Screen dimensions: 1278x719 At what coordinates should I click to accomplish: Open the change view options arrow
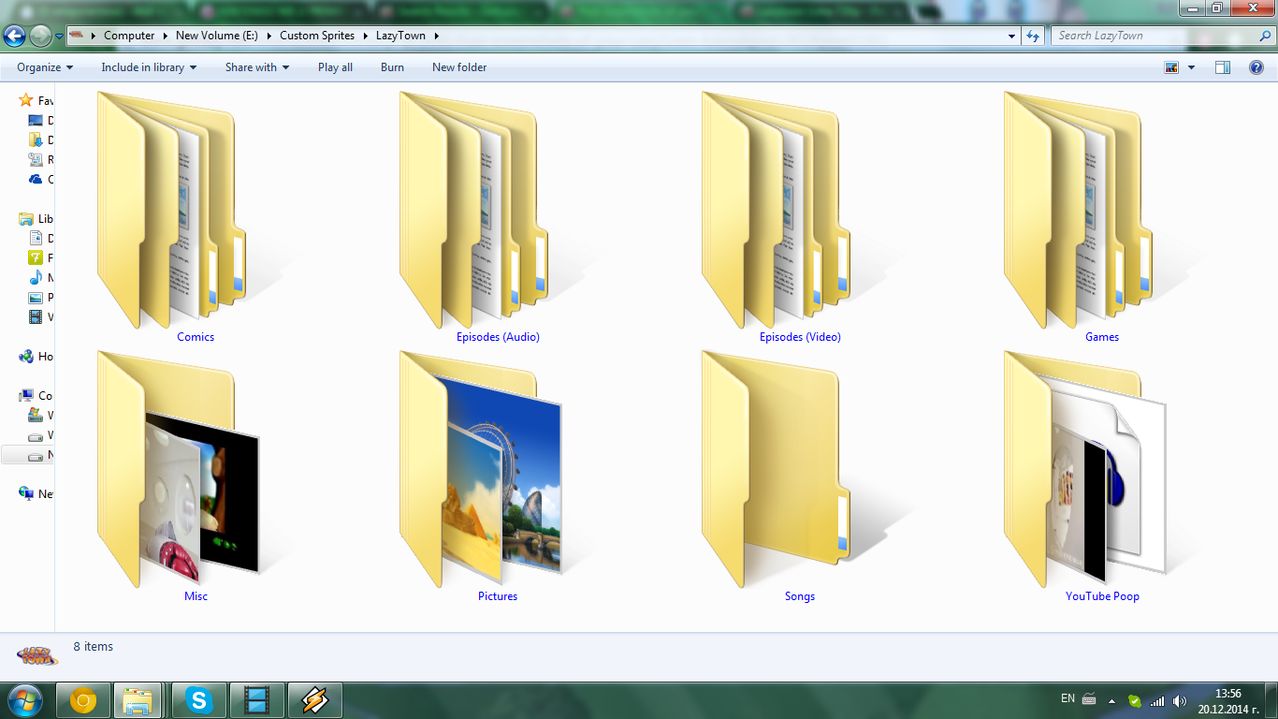(x=1191, y=67)
